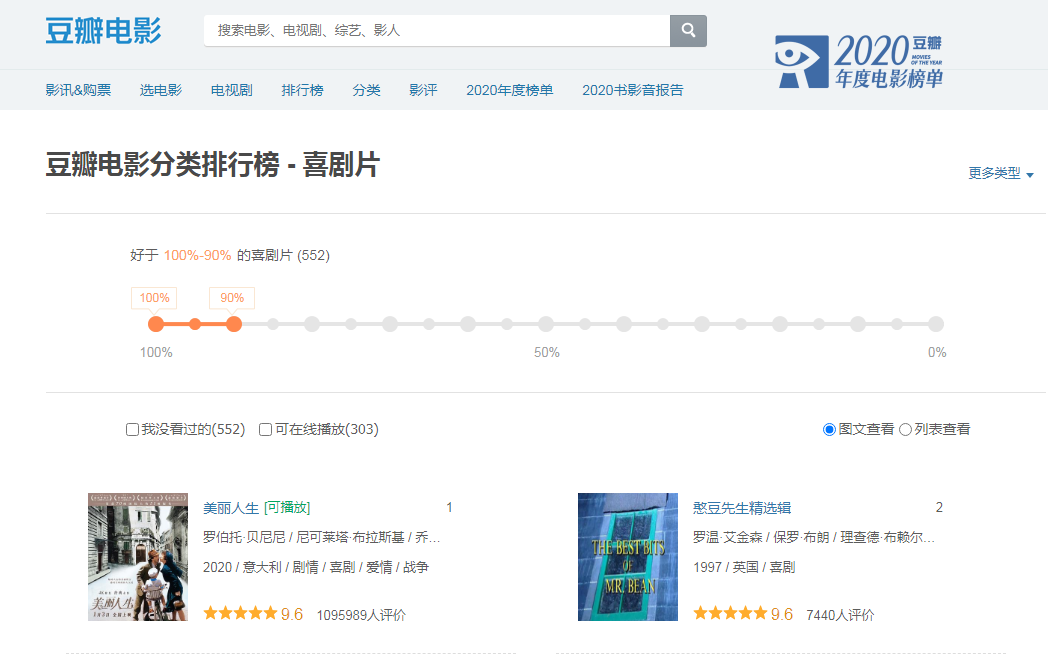Check the 可在线播放(303) checkbox
This screenshot has width=1048, height=668.
pyautogui.click(x=265, y=429)
